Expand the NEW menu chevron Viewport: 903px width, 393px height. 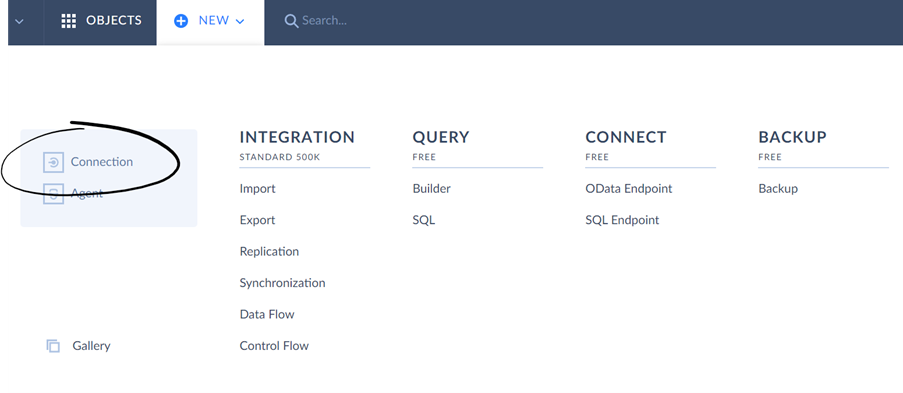coord(240,21)
